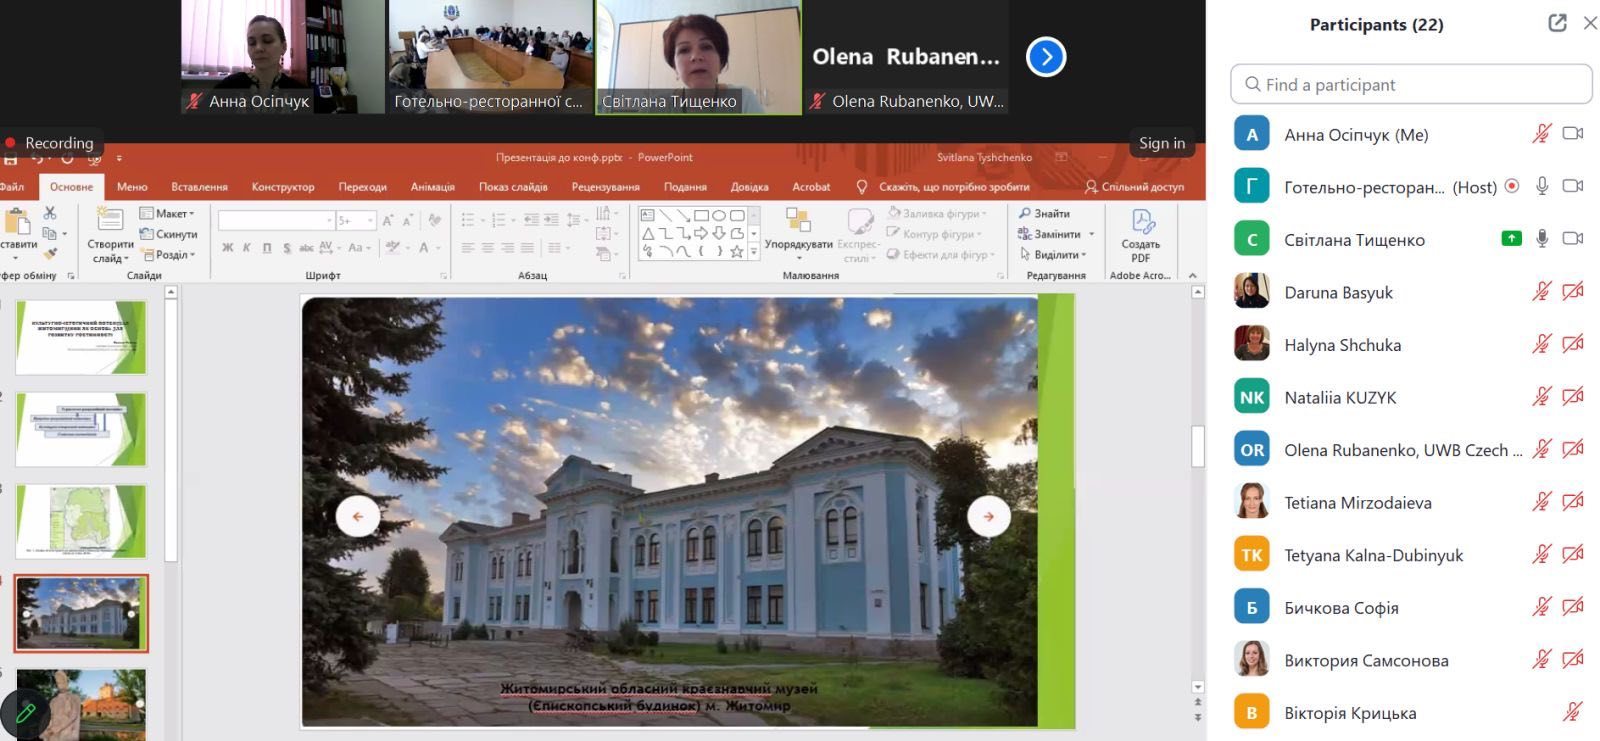Click Знайти find button
Viewport: 1600px width, 741px height.
pyautogui.click(x=1044, y=213)
